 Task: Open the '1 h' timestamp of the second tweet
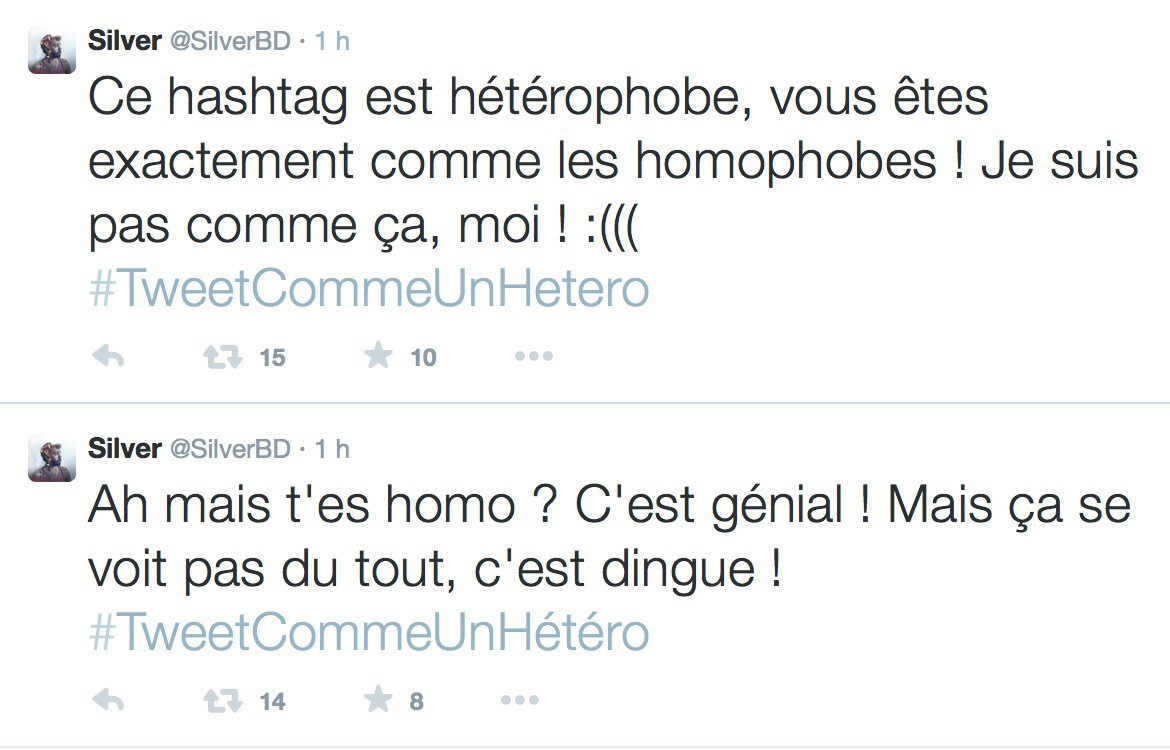click(x=331, y=450)
